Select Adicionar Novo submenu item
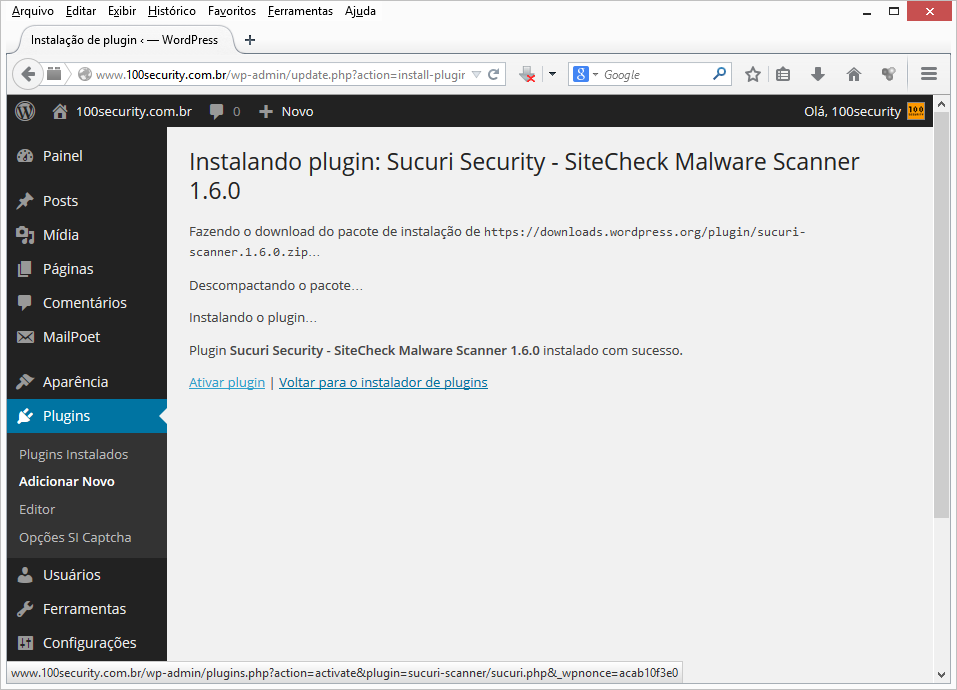The width and height of the screenshot is (957, 690). tap(67, 481)
